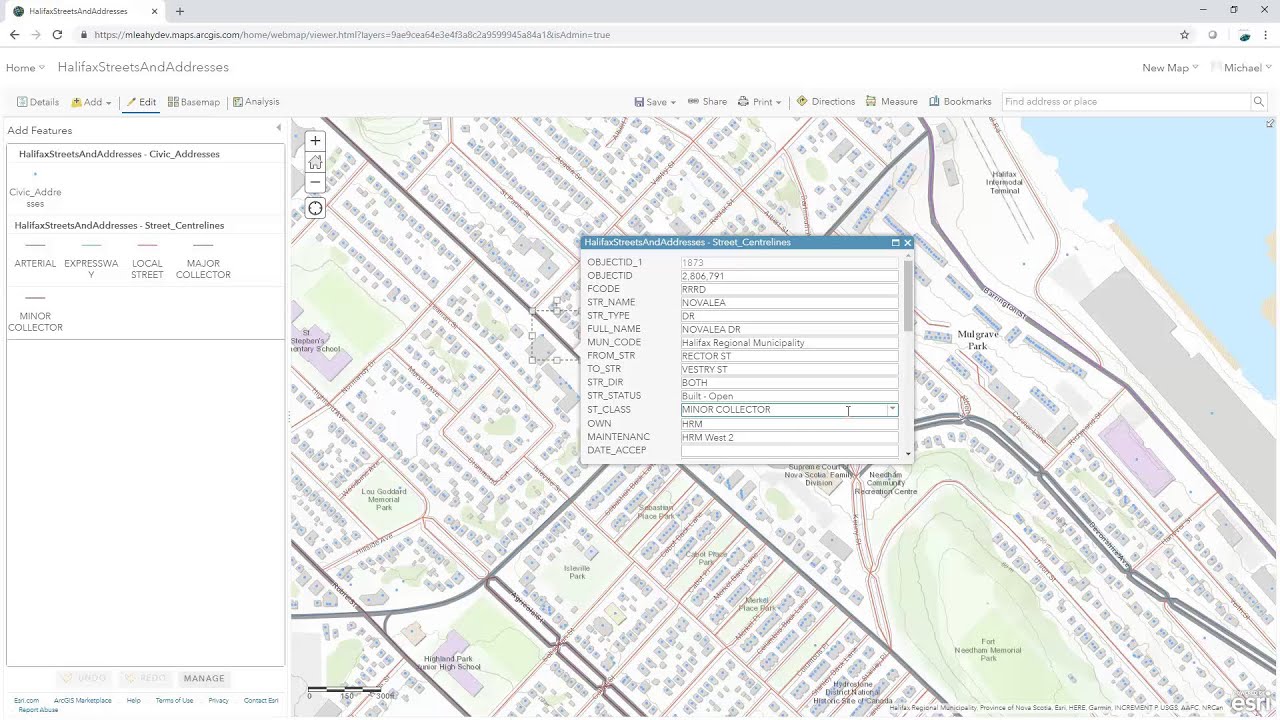
Task: Open the Privacy footer link
Action: click(x=218, y=700)
